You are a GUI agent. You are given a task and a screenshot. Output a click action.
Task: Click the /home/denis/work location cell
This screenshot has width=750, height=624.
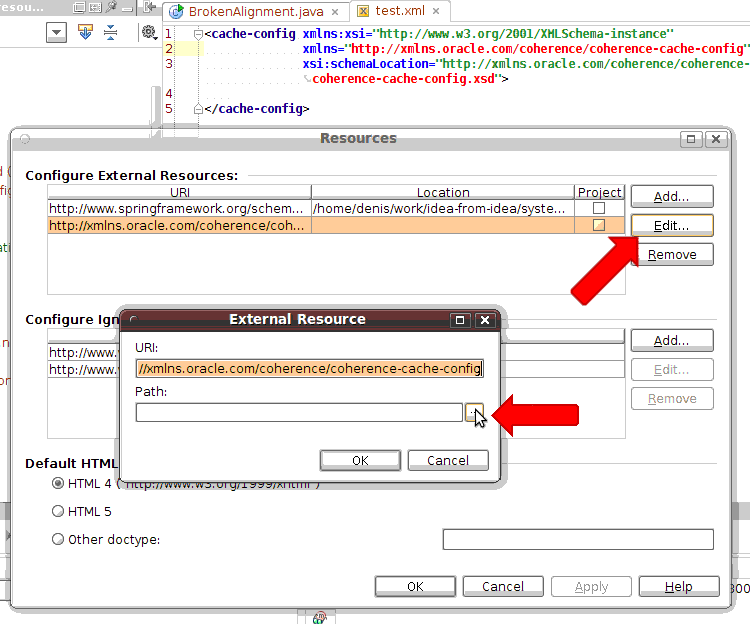point(442,208)
